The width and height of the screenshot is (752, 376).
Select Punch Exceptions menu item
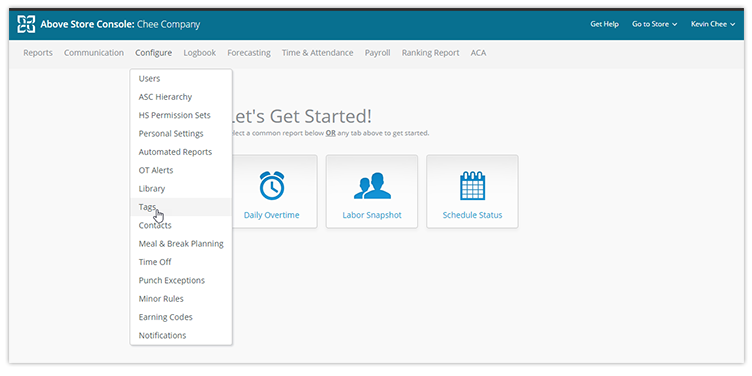[181, 280]
